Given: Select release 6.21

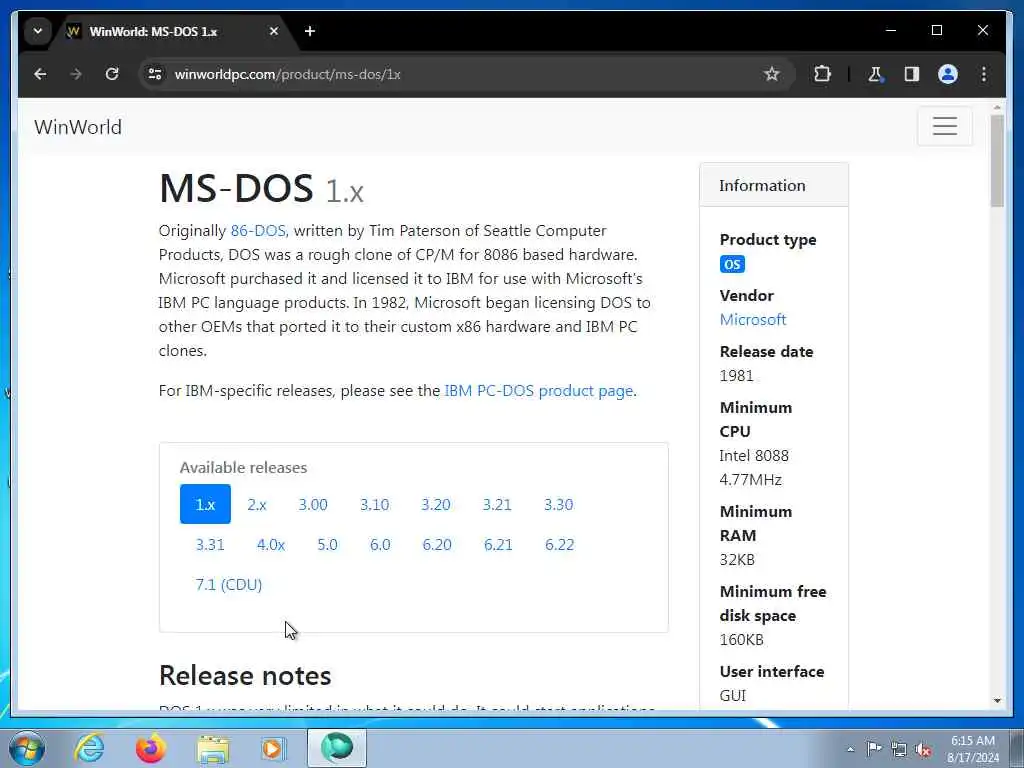Looking at the screenshot, I should 498,545.
